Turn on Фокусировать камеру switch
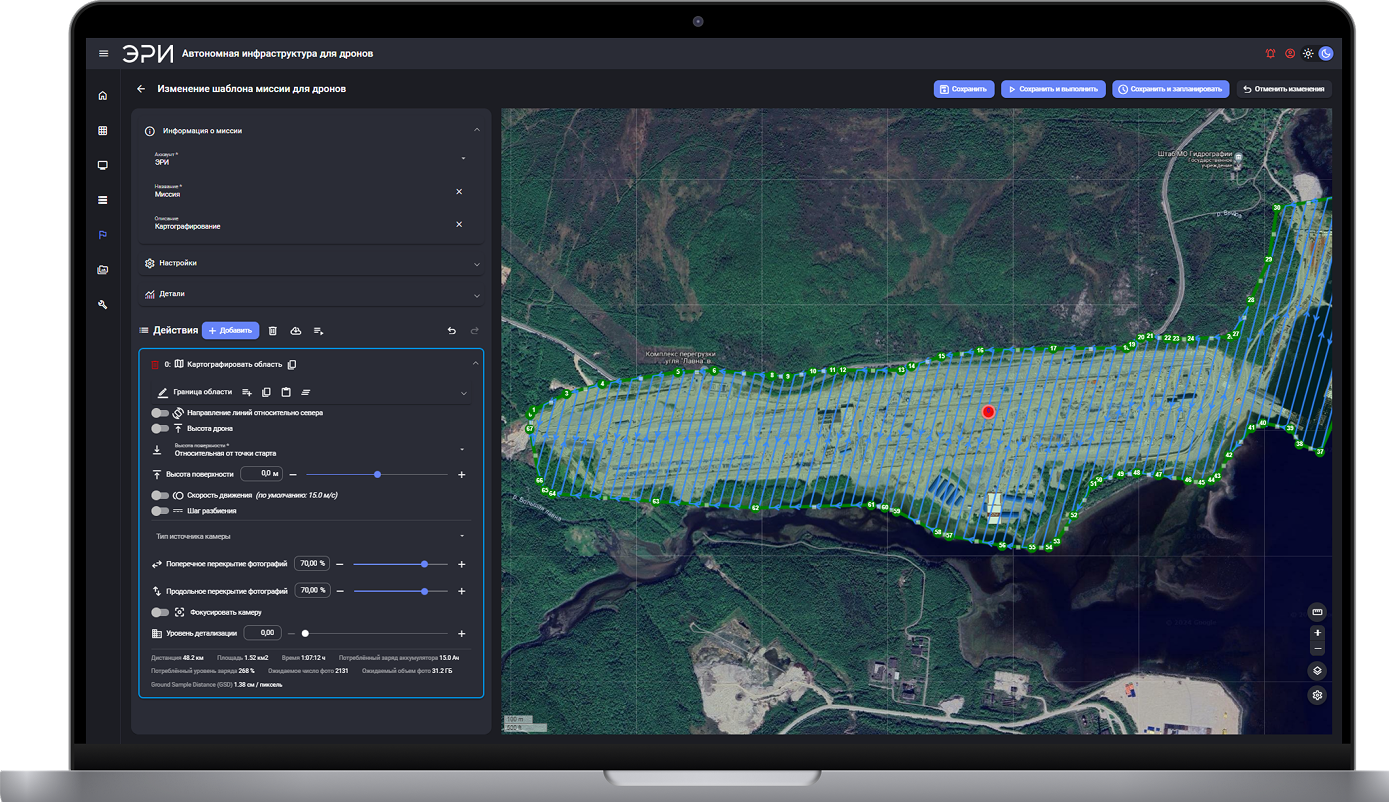The image size is (1389, 802). 160,612
